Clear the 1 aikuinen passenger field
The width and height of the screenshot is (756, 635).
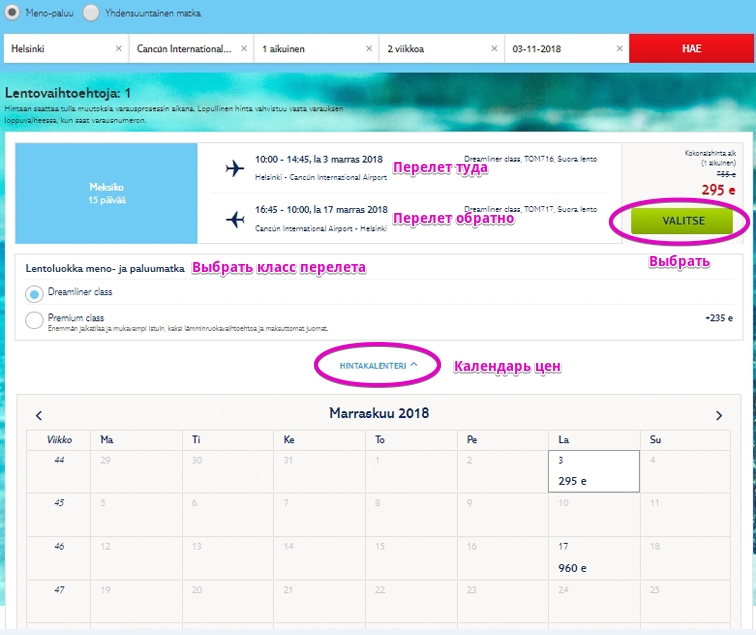pos(368,48)
